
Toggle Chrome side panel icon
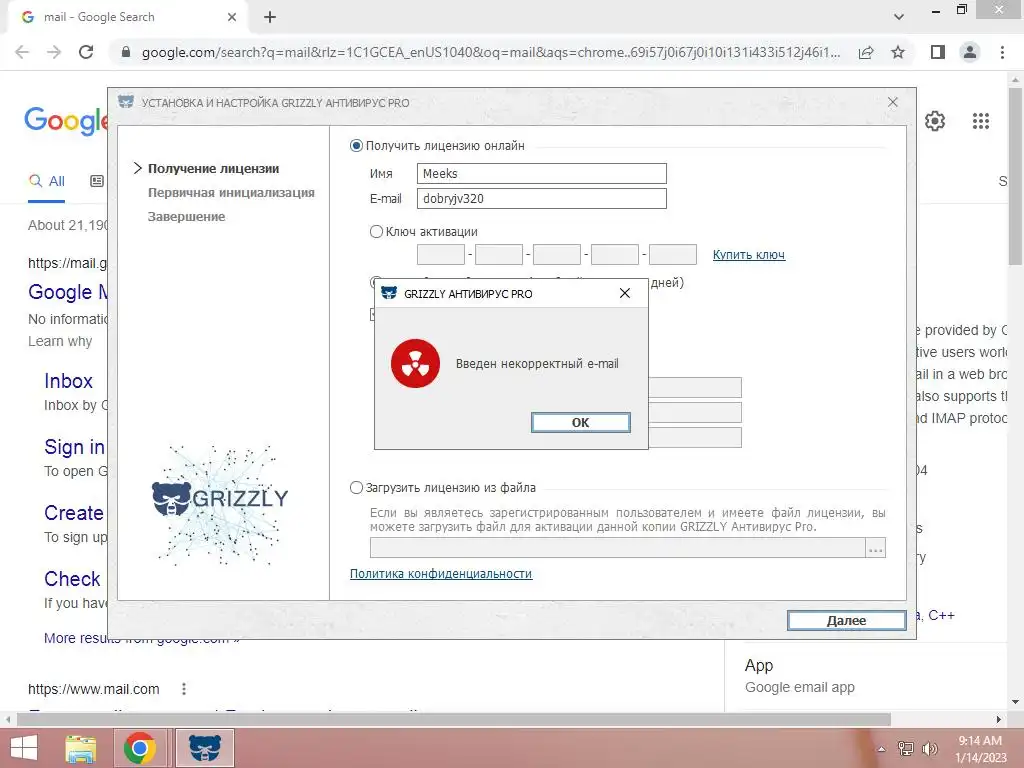click(x=938, y=52)
